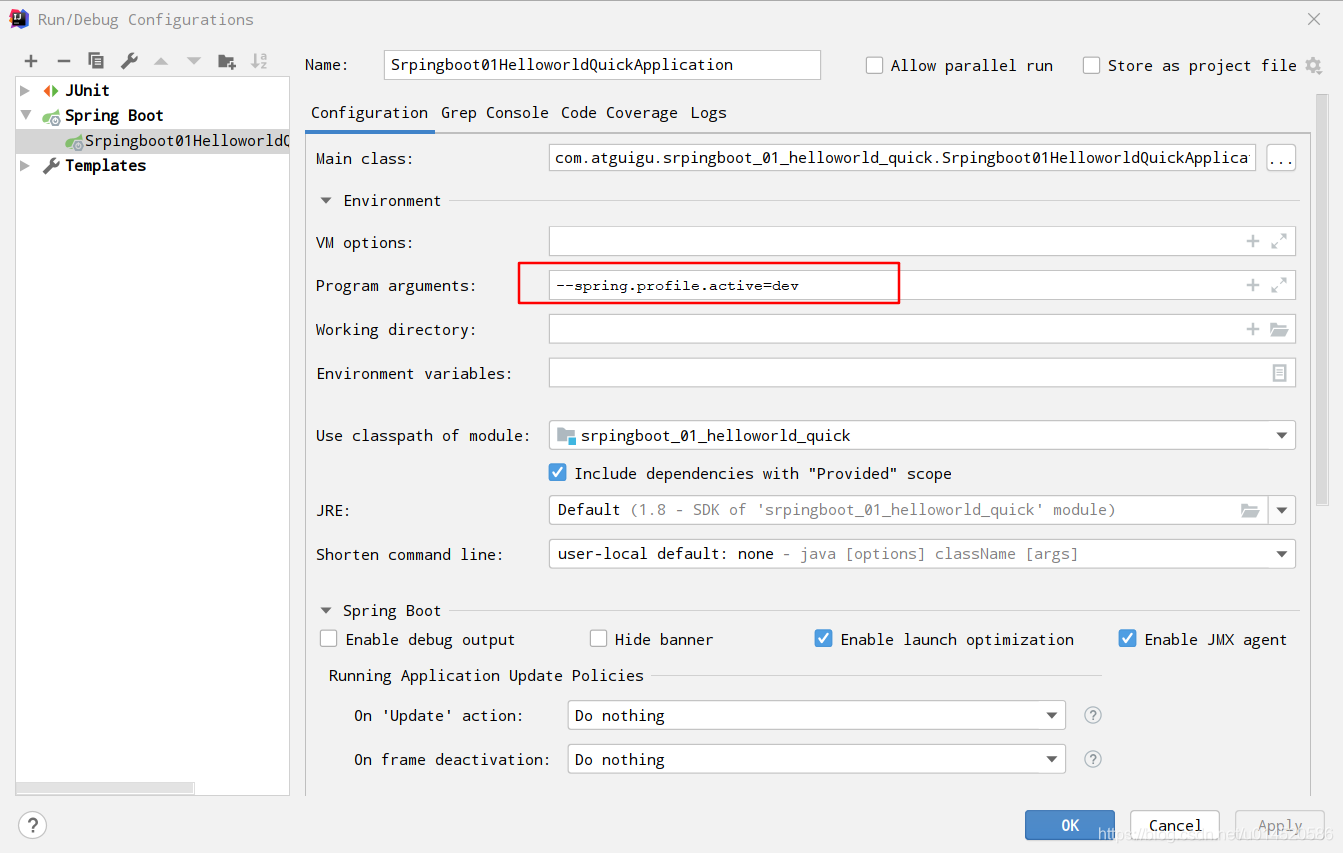Click the Spring Boot leaf icon
1343x853 pixels.
(51, 116)
